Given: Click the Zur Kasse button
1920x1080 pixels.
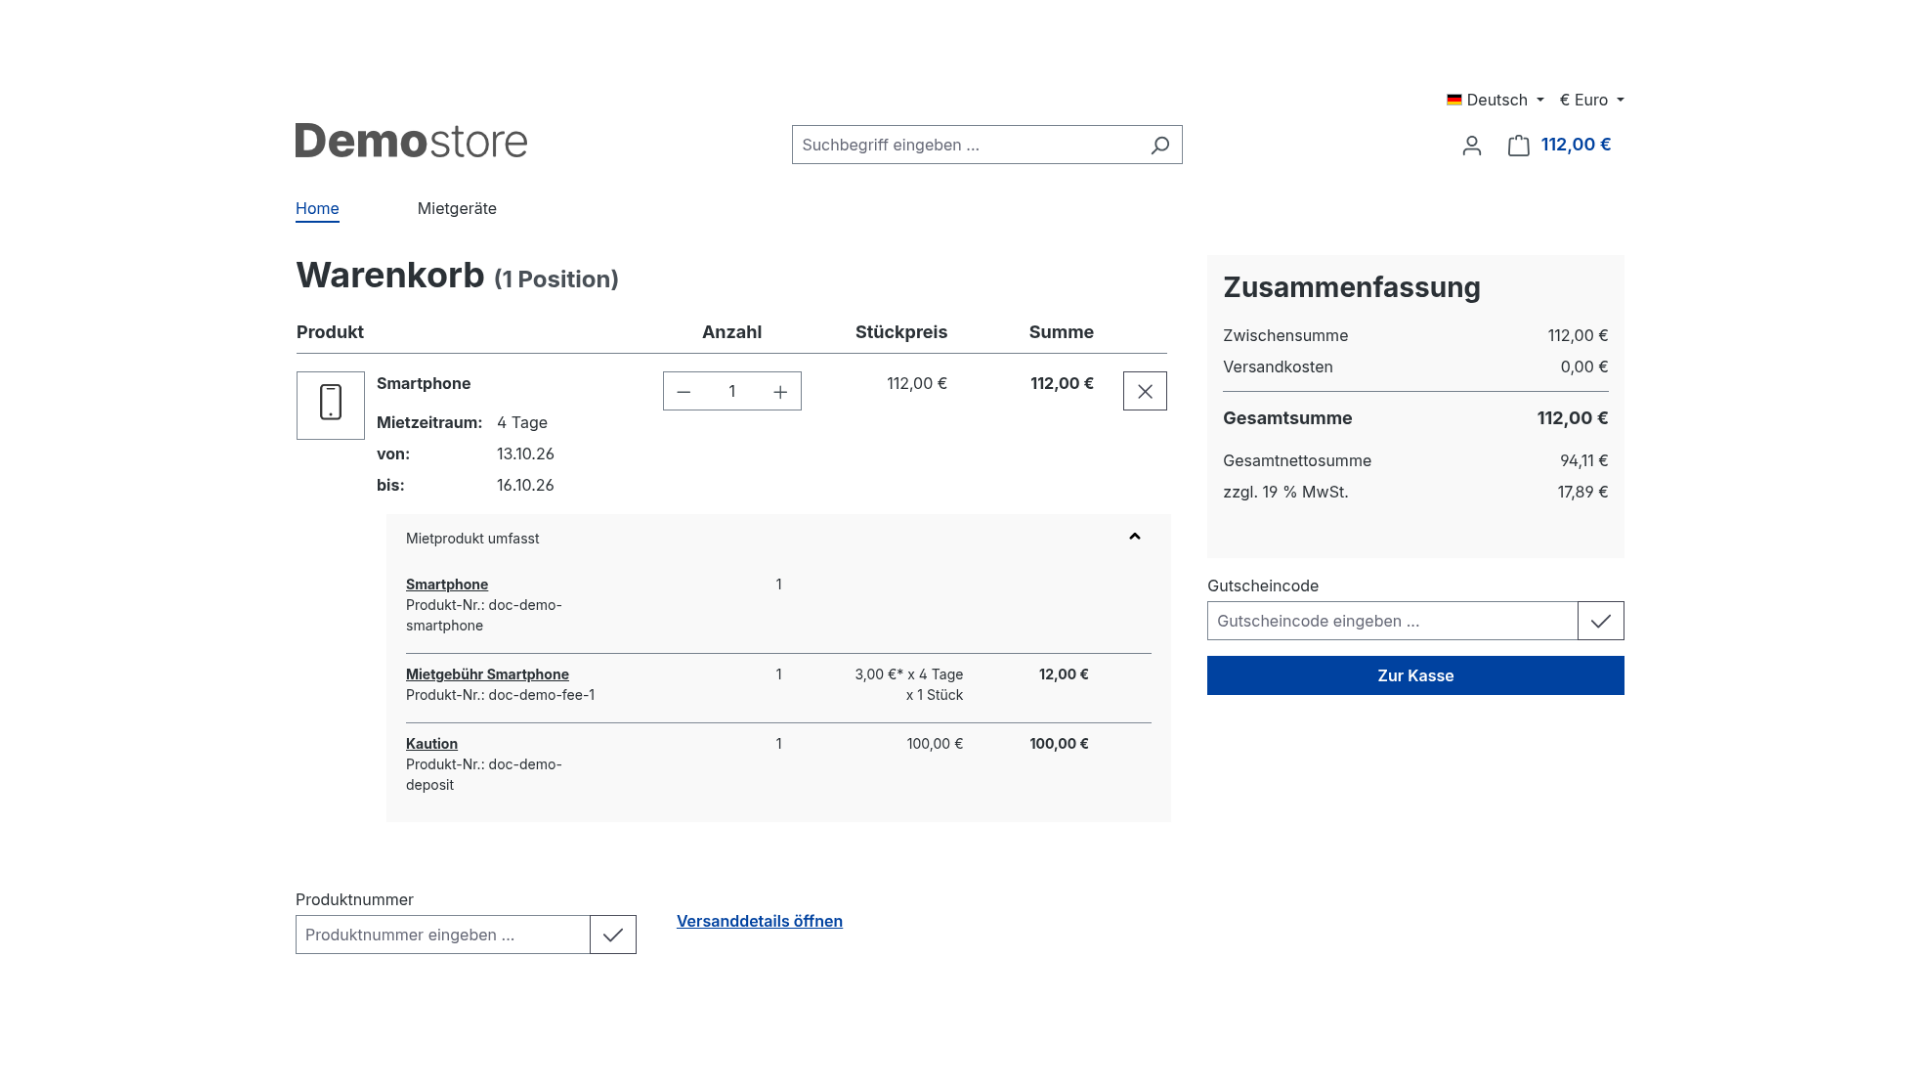Looking at the screenshot, I should [x=1415, y=675].
